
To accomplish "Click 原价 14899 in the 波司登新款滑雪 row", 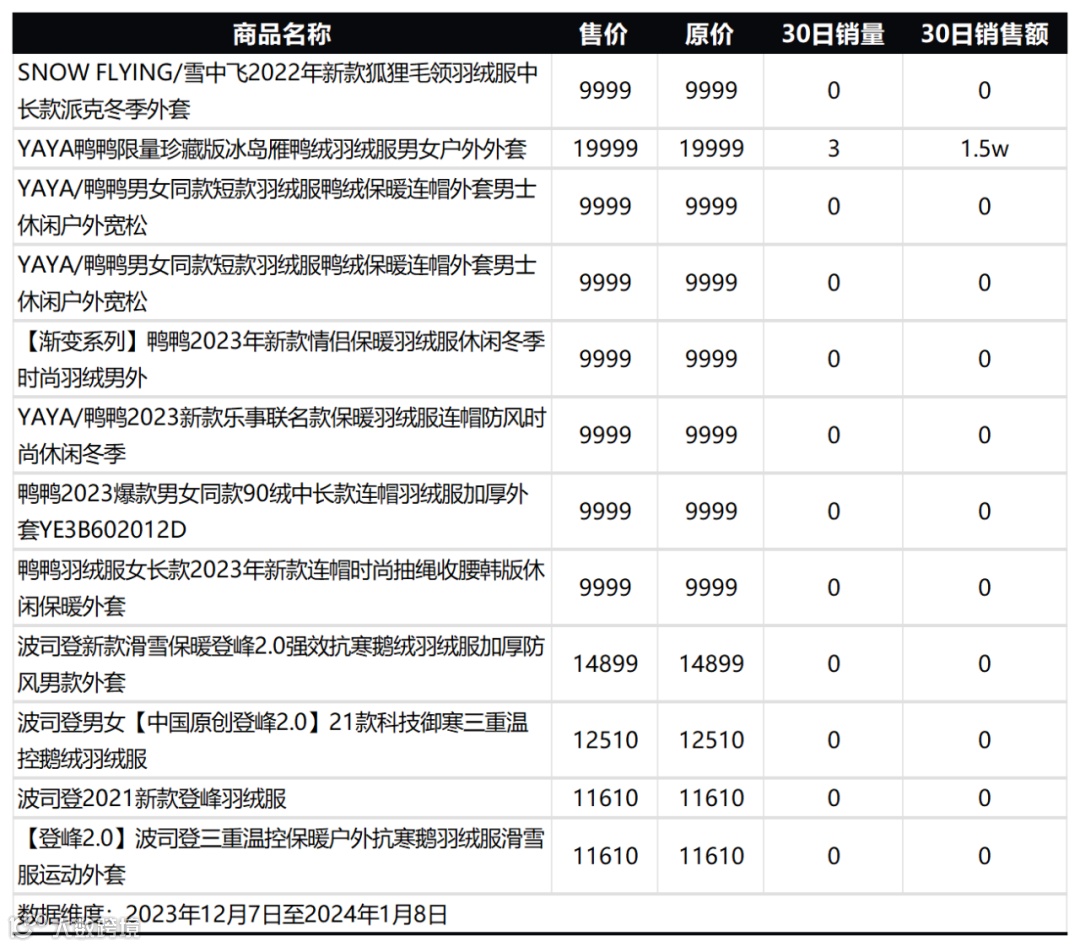I will [712, 664].
